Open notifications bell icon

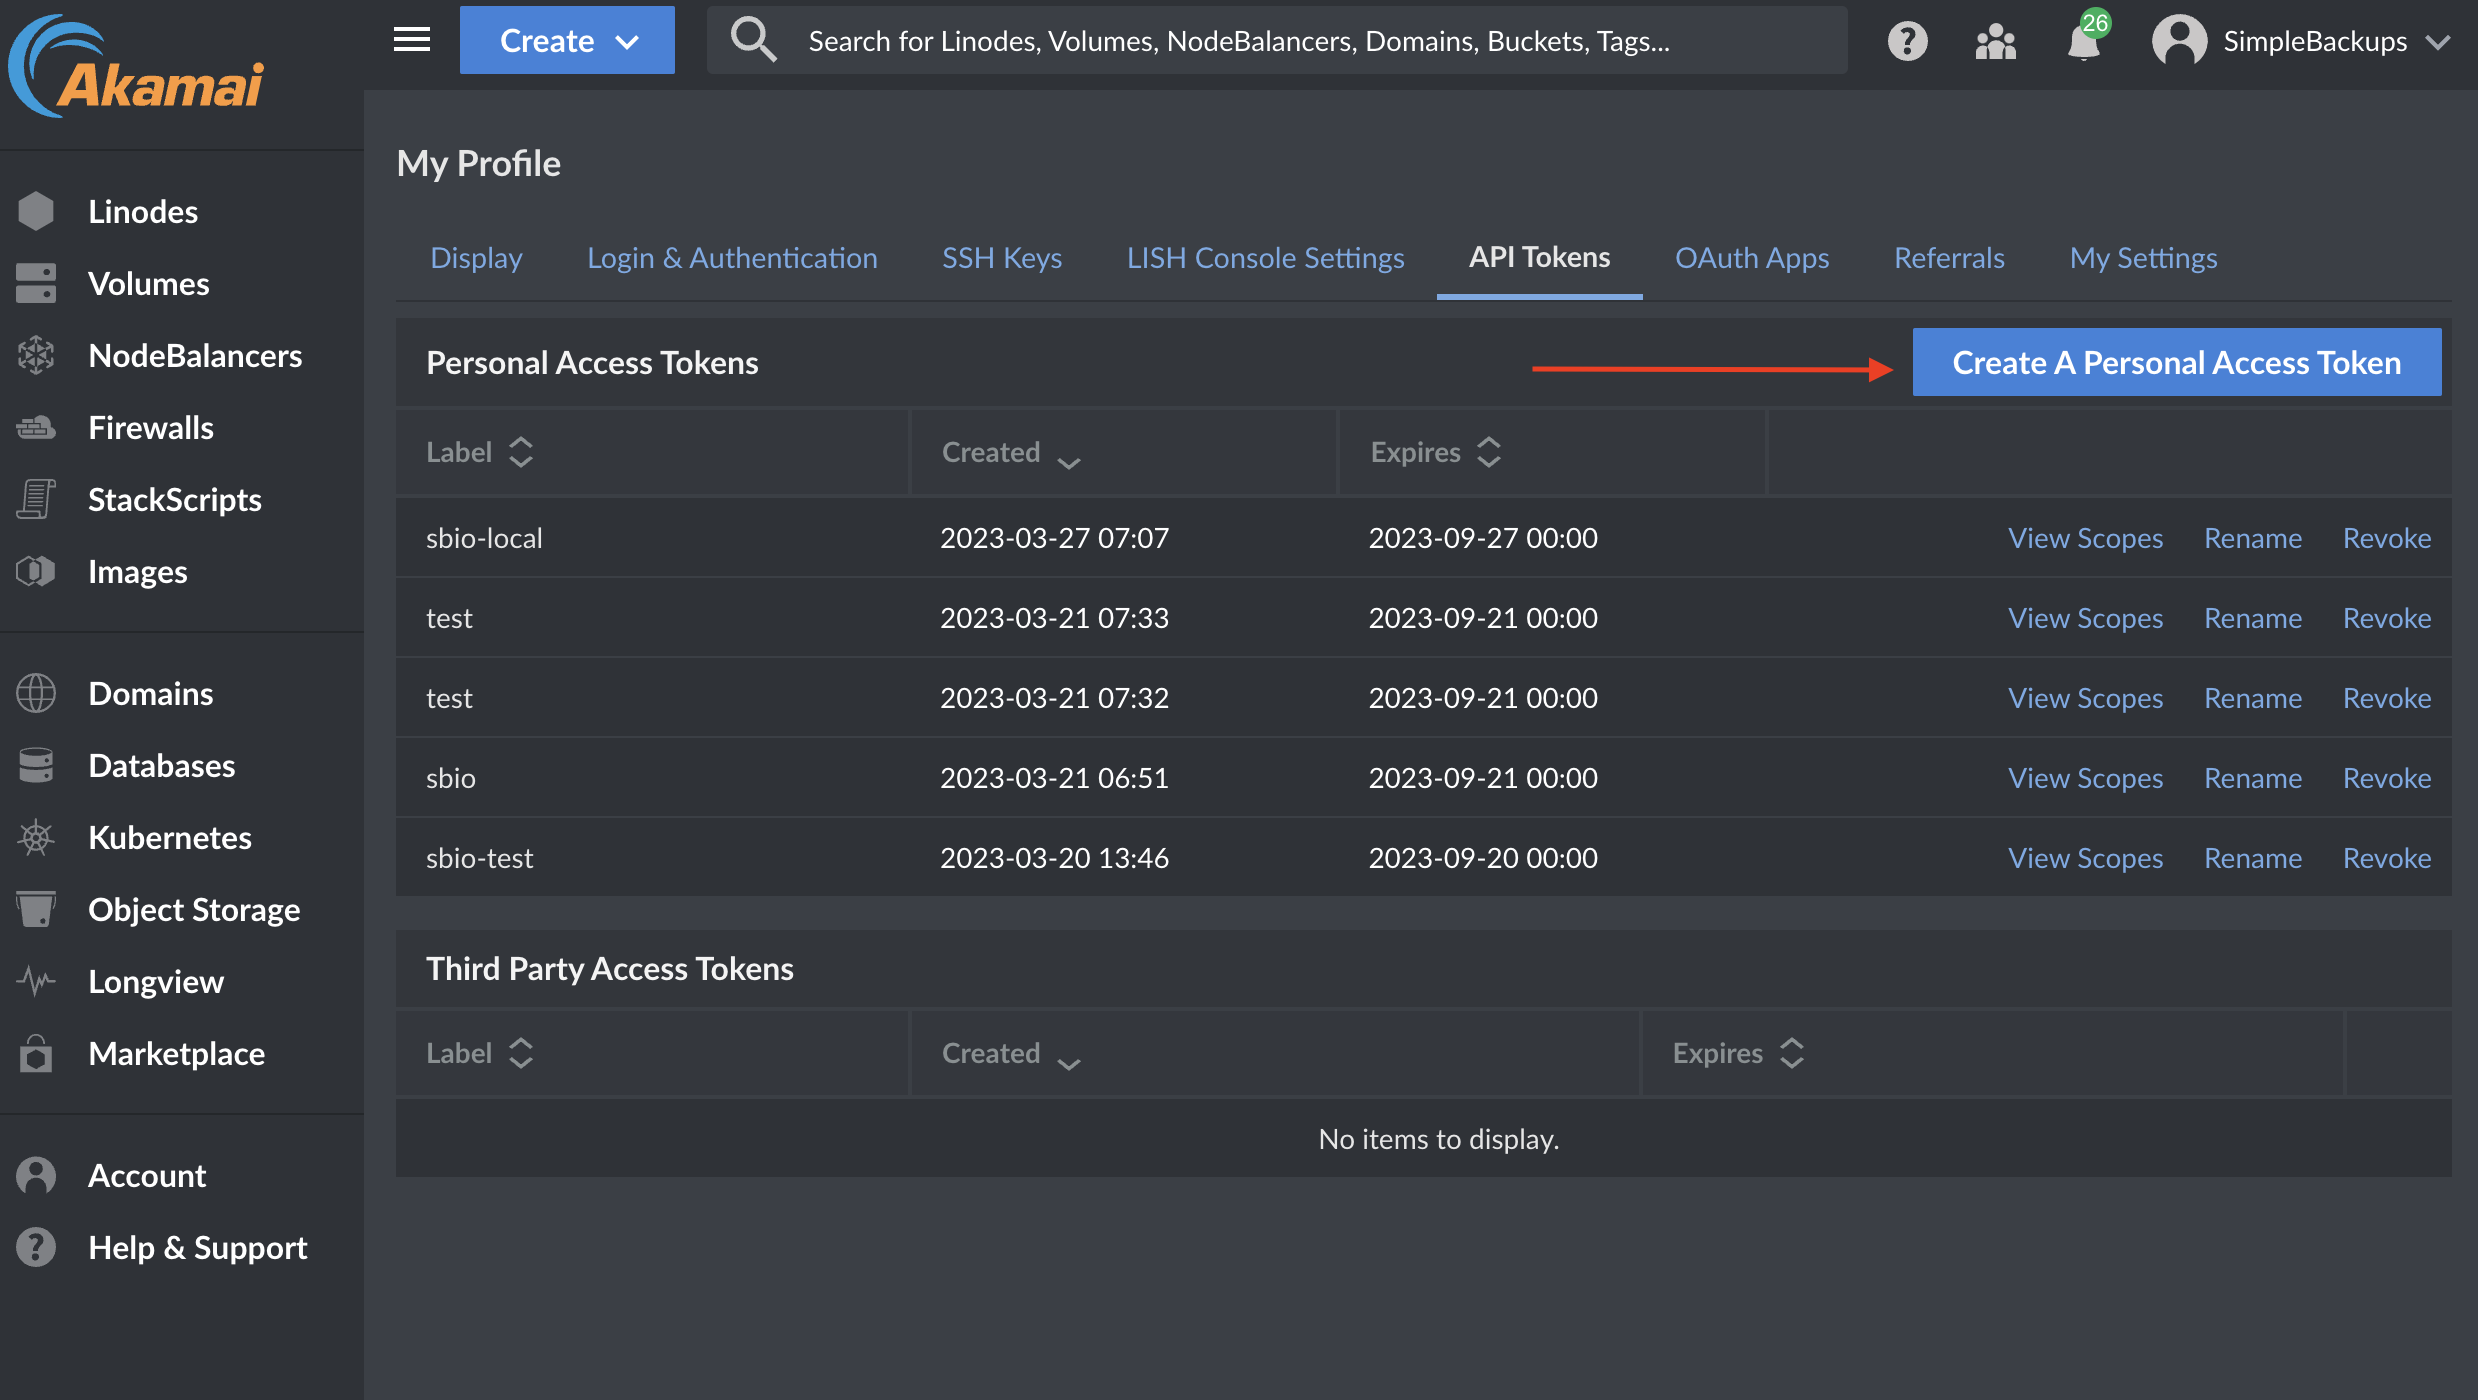pyautogui.click(x=2084, y=41)
